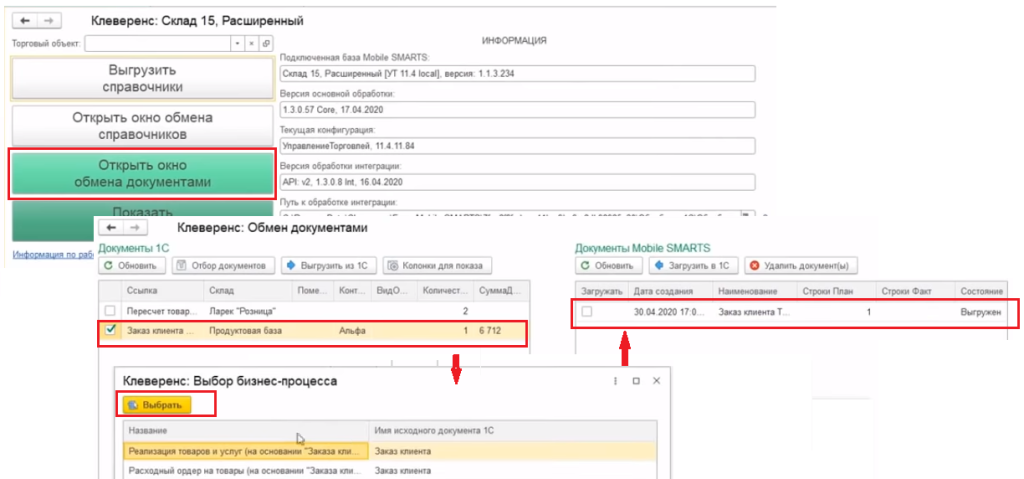Open the Информация по работе link
Image resolution: width=1024 pixels, height=479 pixels.
(54, 255)
